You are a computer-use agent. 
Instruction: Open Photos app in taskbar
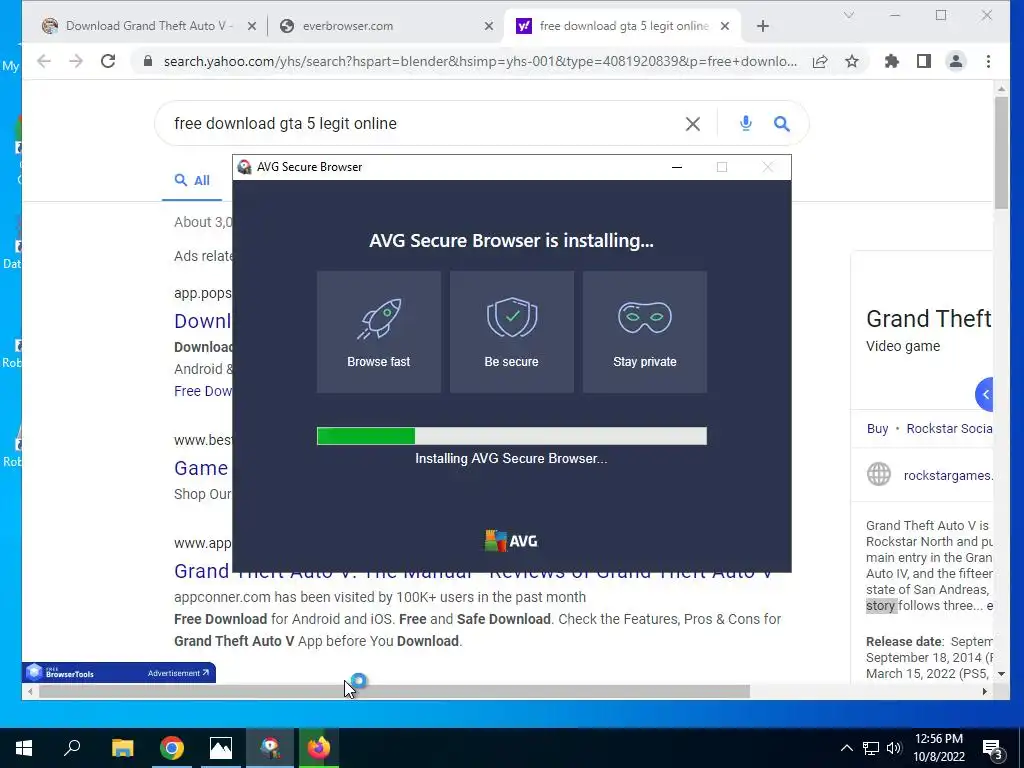(221, 748)
